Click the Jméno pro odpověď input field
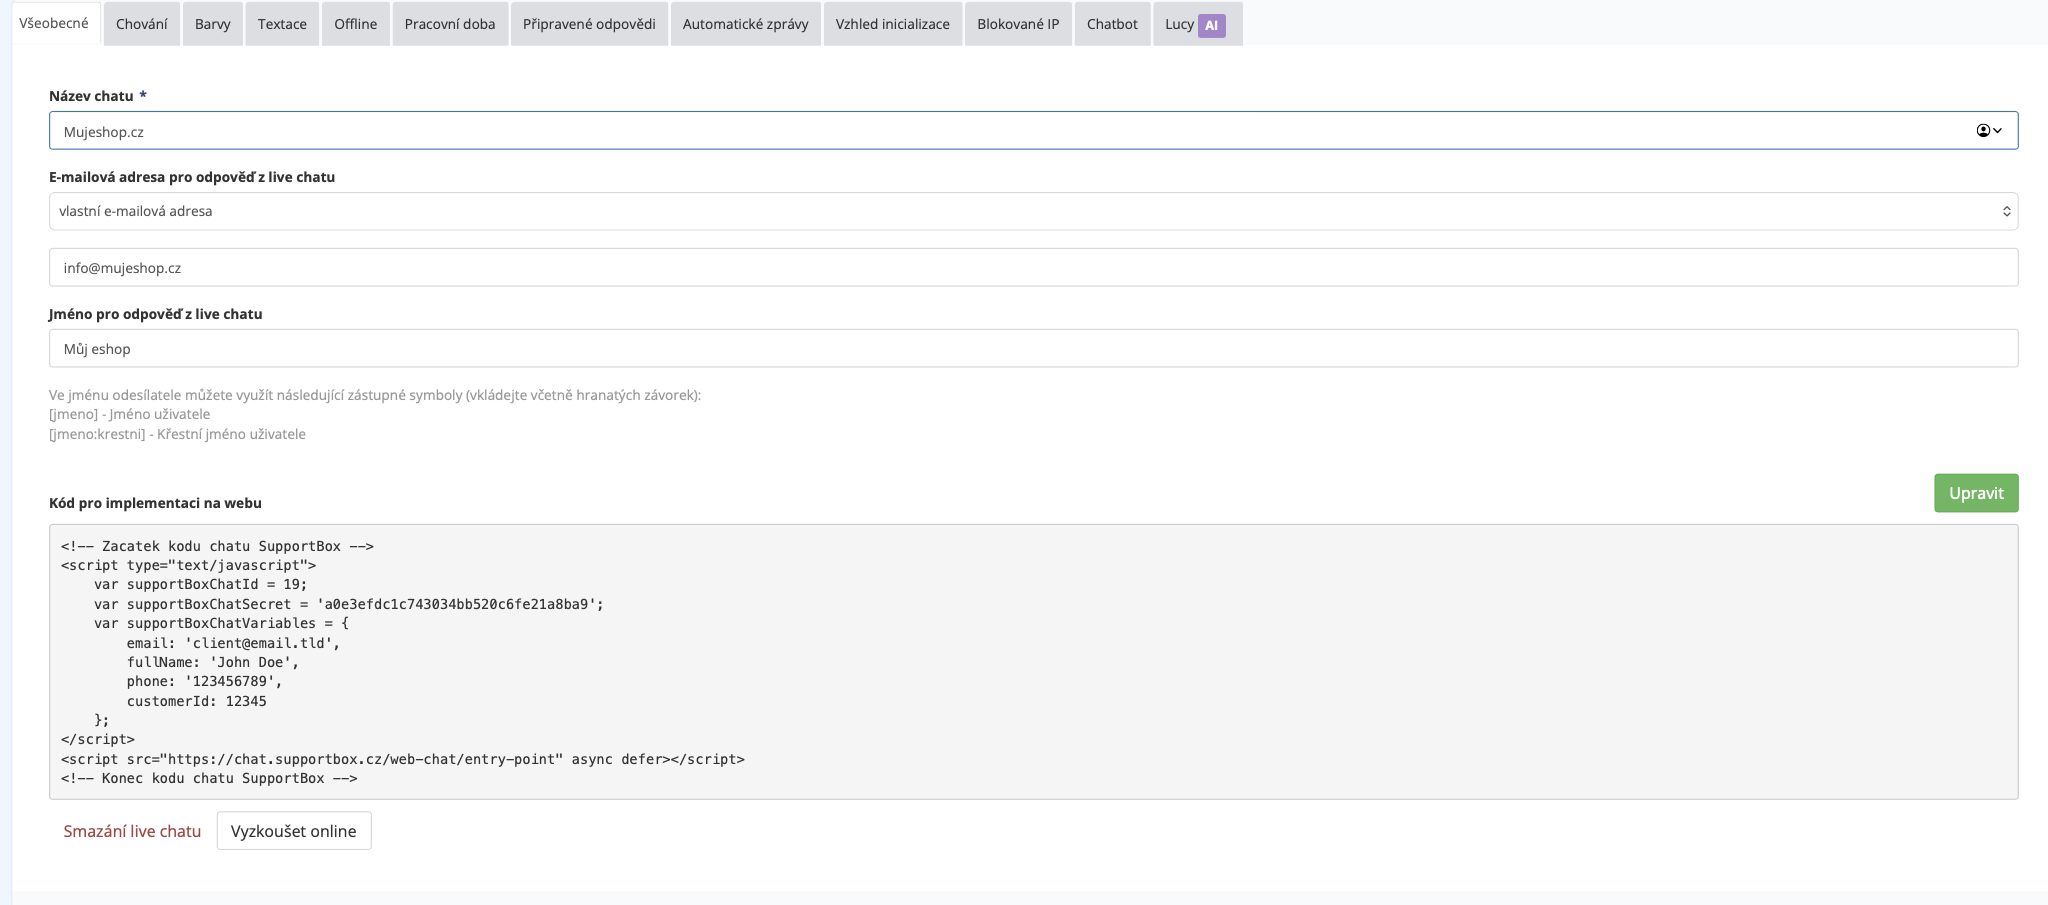 click(1033, 349)
